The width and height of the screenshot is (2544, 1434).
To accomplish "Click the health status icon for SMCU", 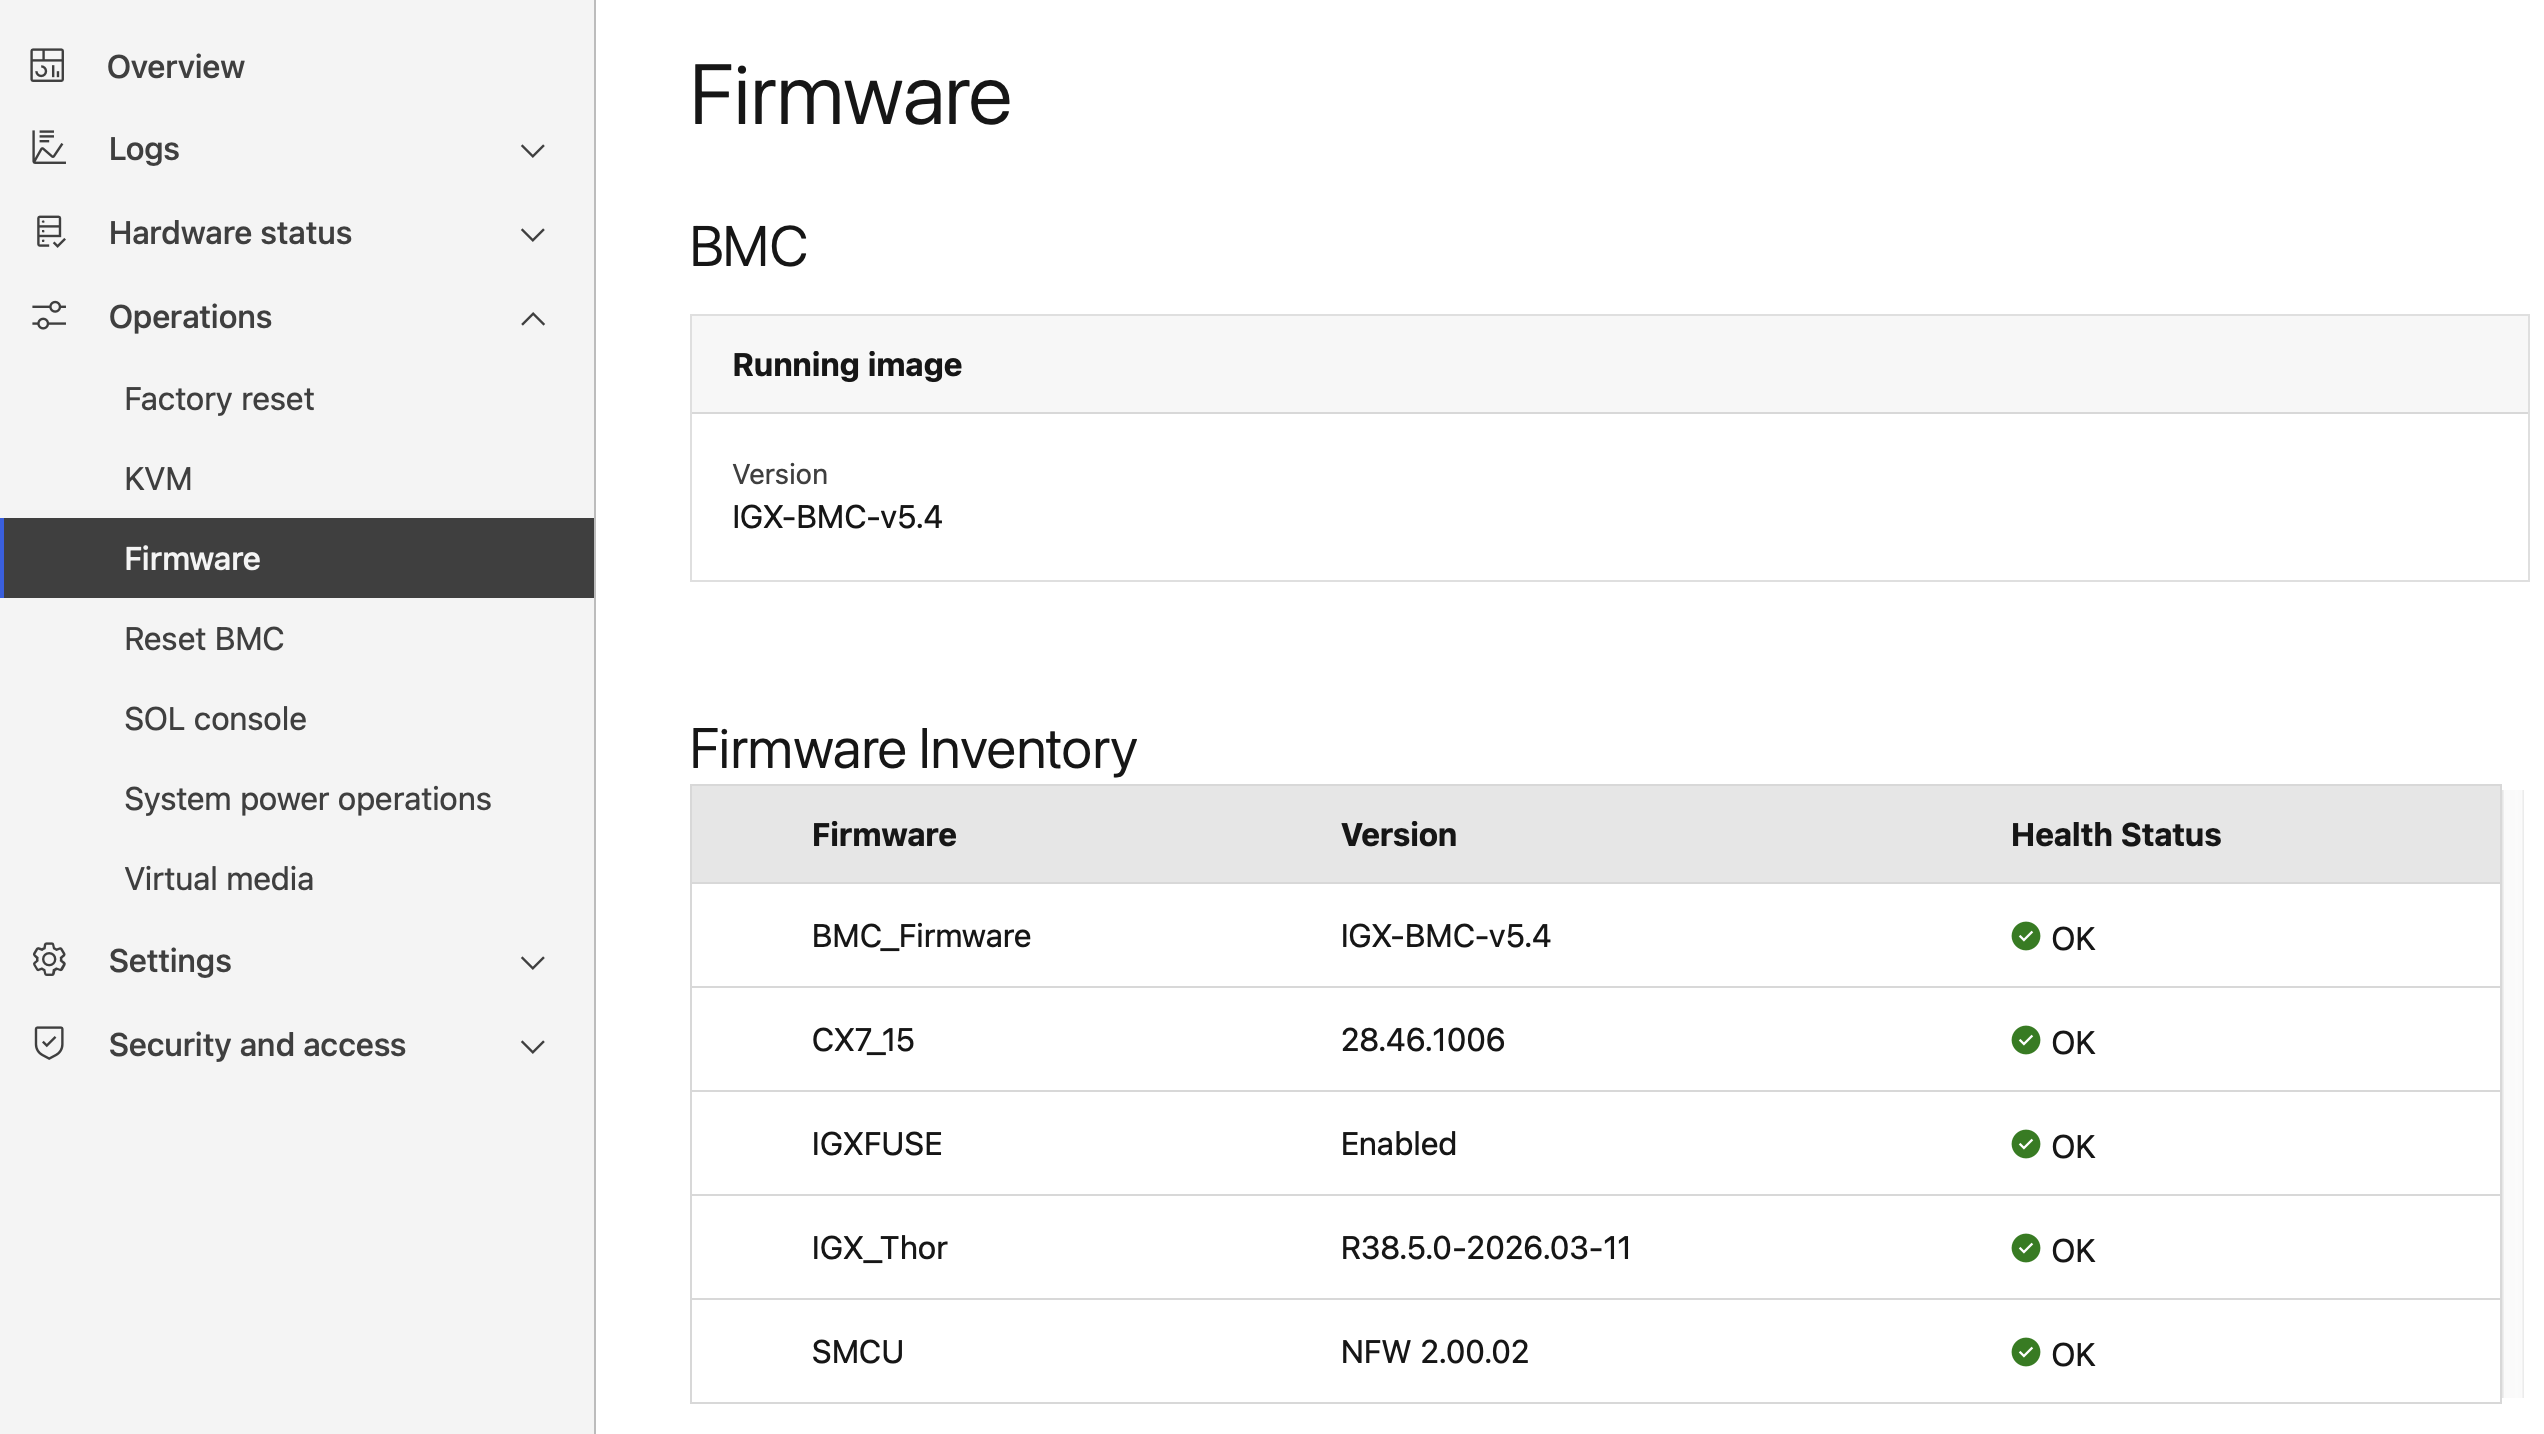I will [x=2026, y=1353].
